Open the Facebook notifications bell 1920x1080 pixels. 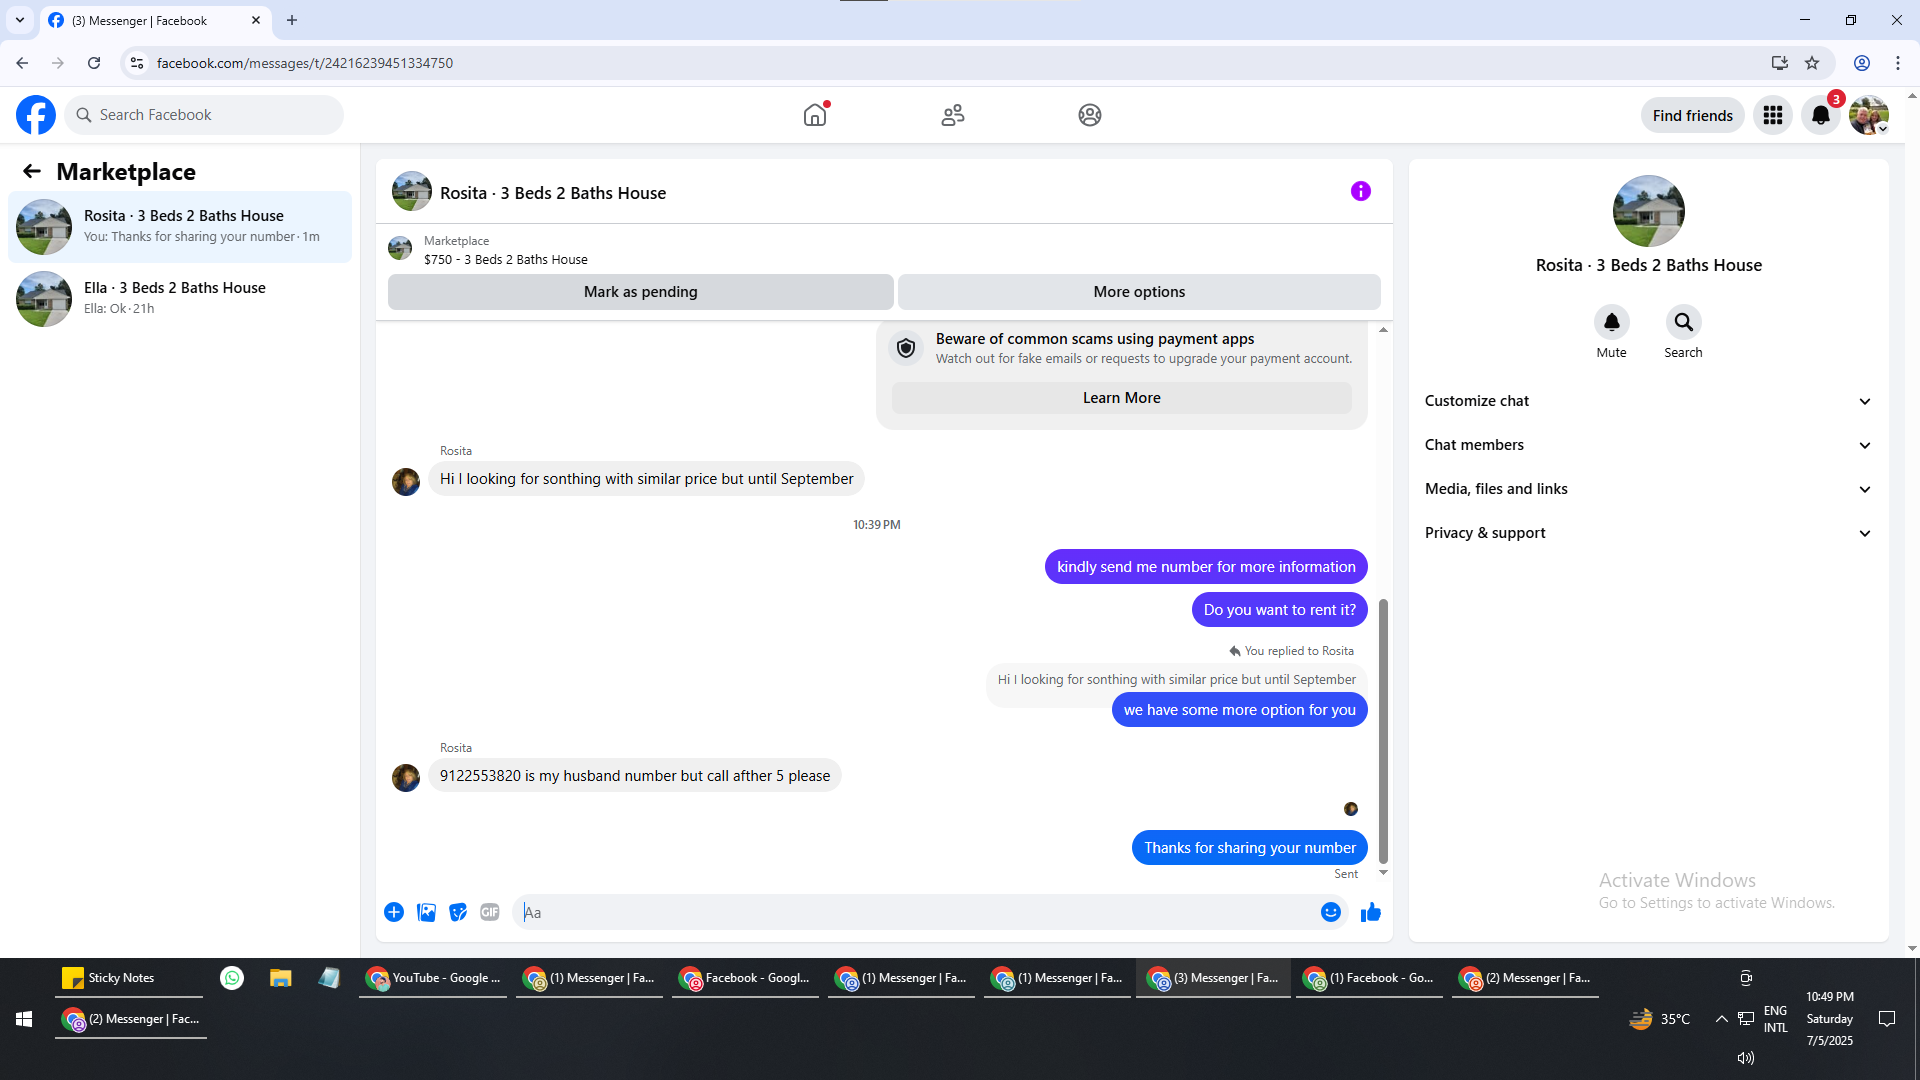coord(1820,115)
